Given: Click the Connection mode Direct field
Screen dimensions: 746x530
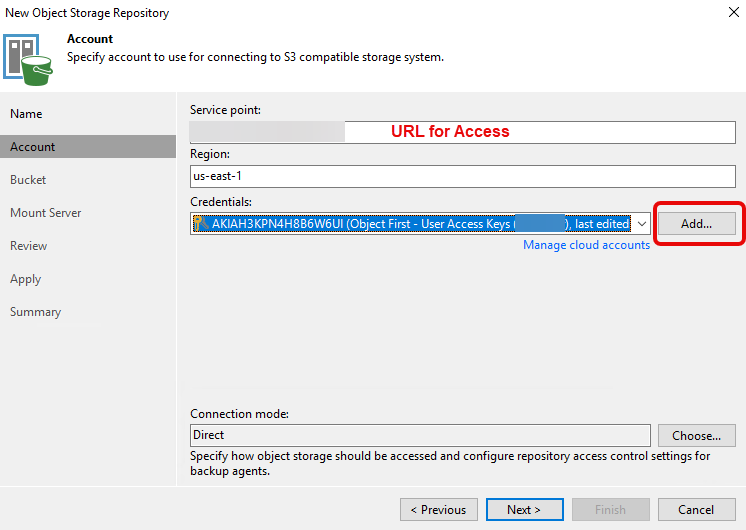Looking at the screenshot, I should [x=420, y=435].
